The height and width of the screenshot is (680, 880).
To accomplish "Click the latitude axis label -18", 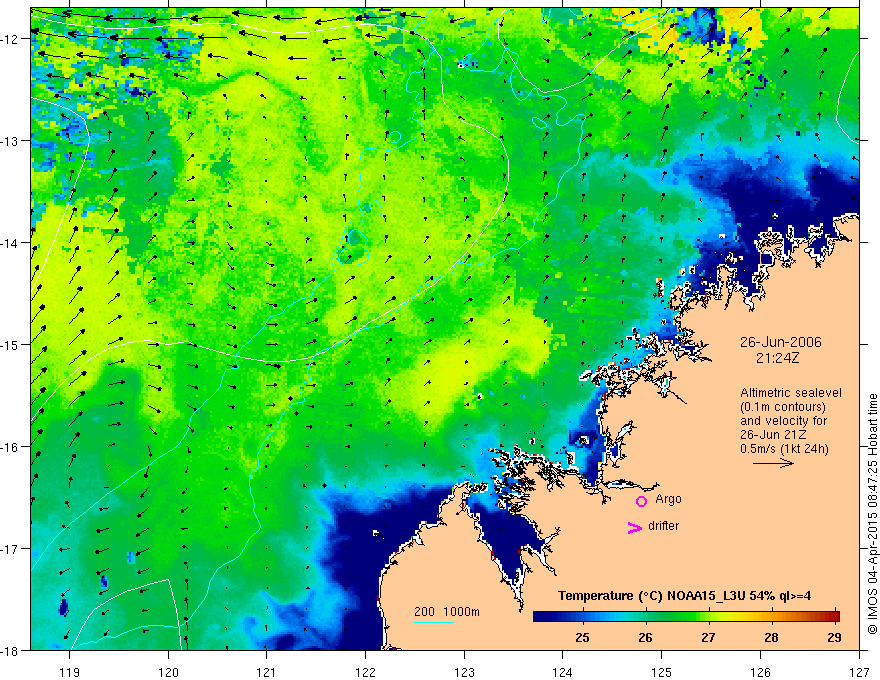I will (11, 650).
